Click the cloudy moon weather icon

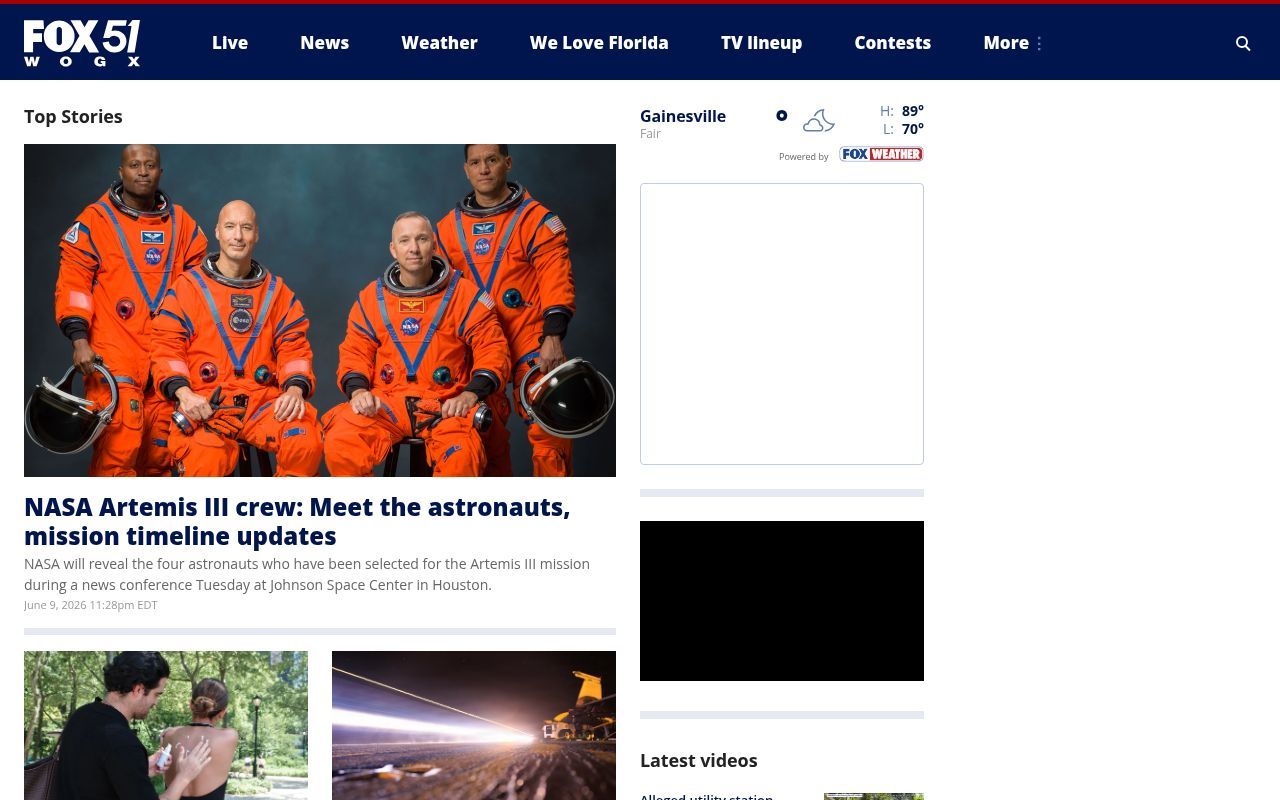818,121
